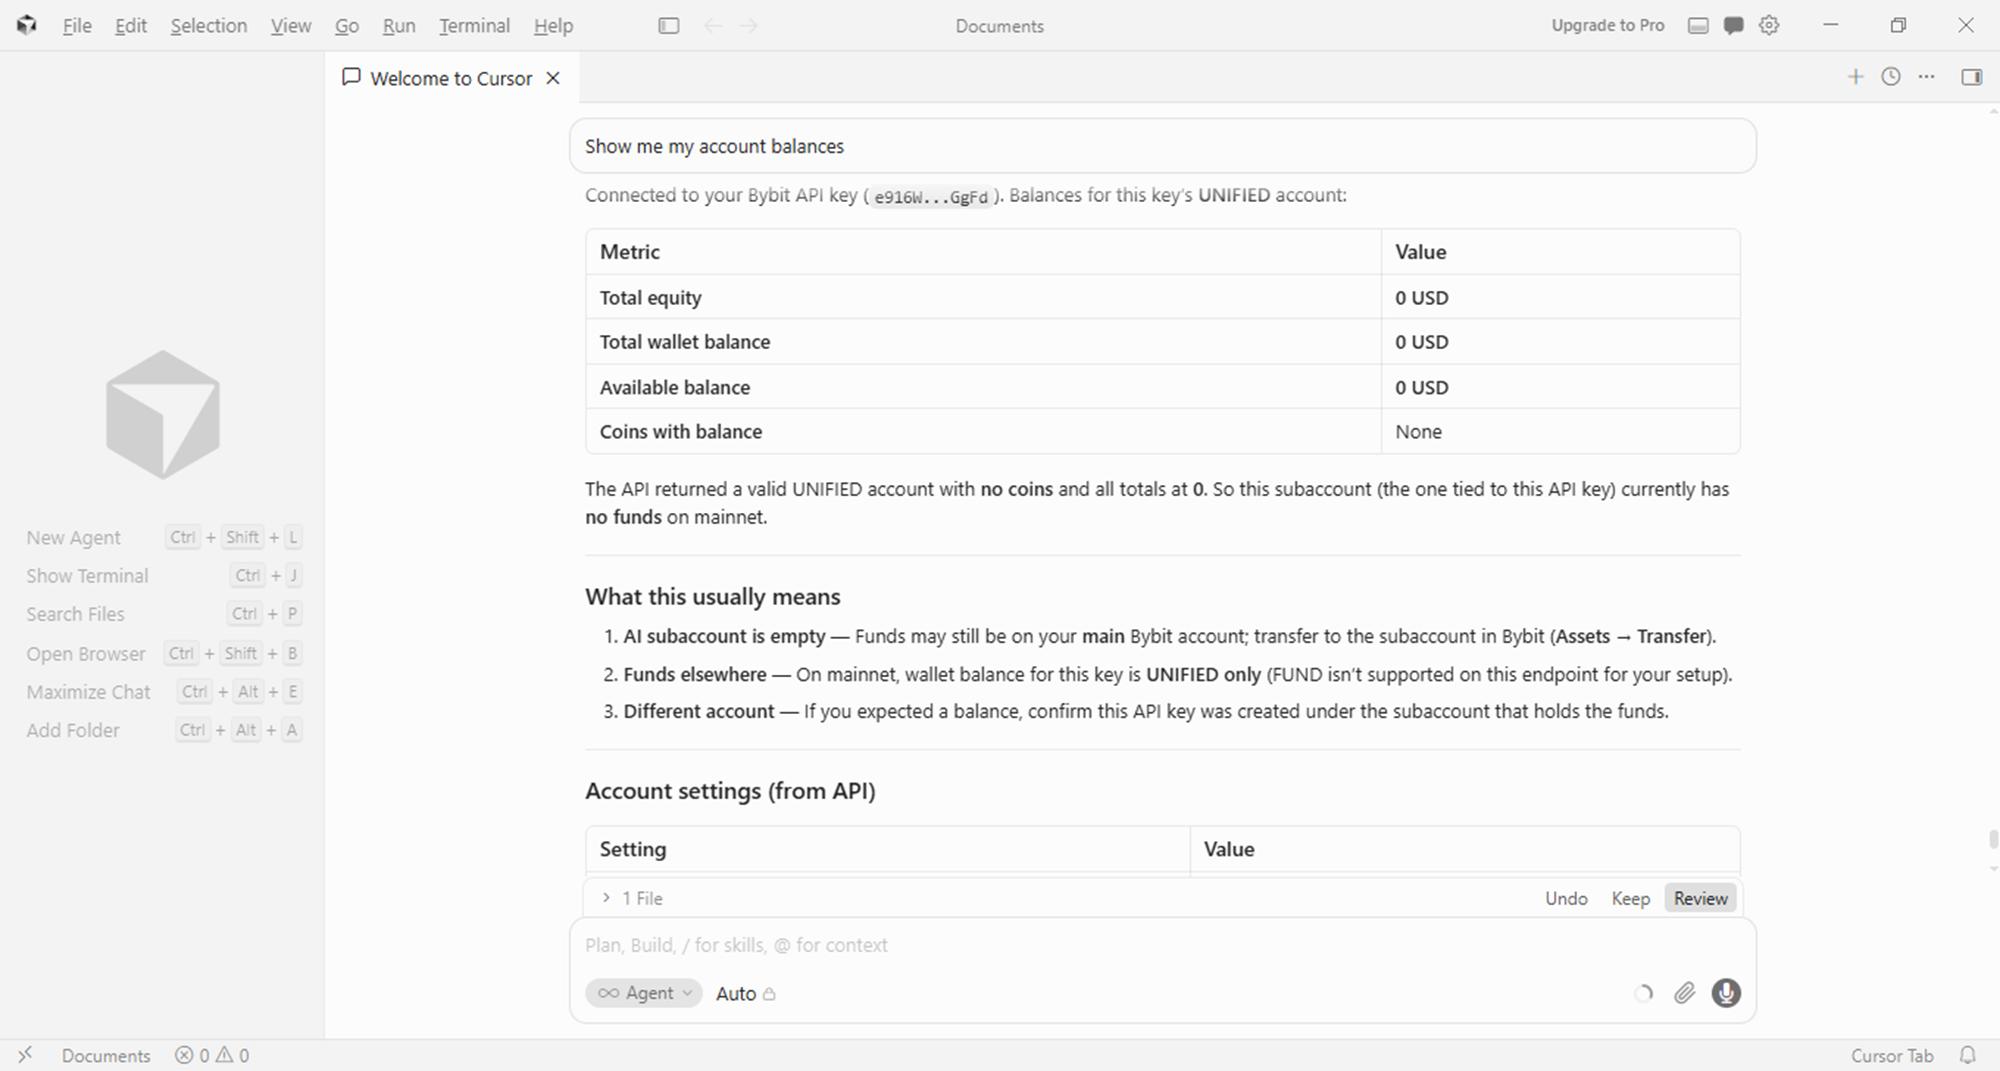Click Documents in the status bar
Viewport: 2000px width, 1071px height.
106,1055
